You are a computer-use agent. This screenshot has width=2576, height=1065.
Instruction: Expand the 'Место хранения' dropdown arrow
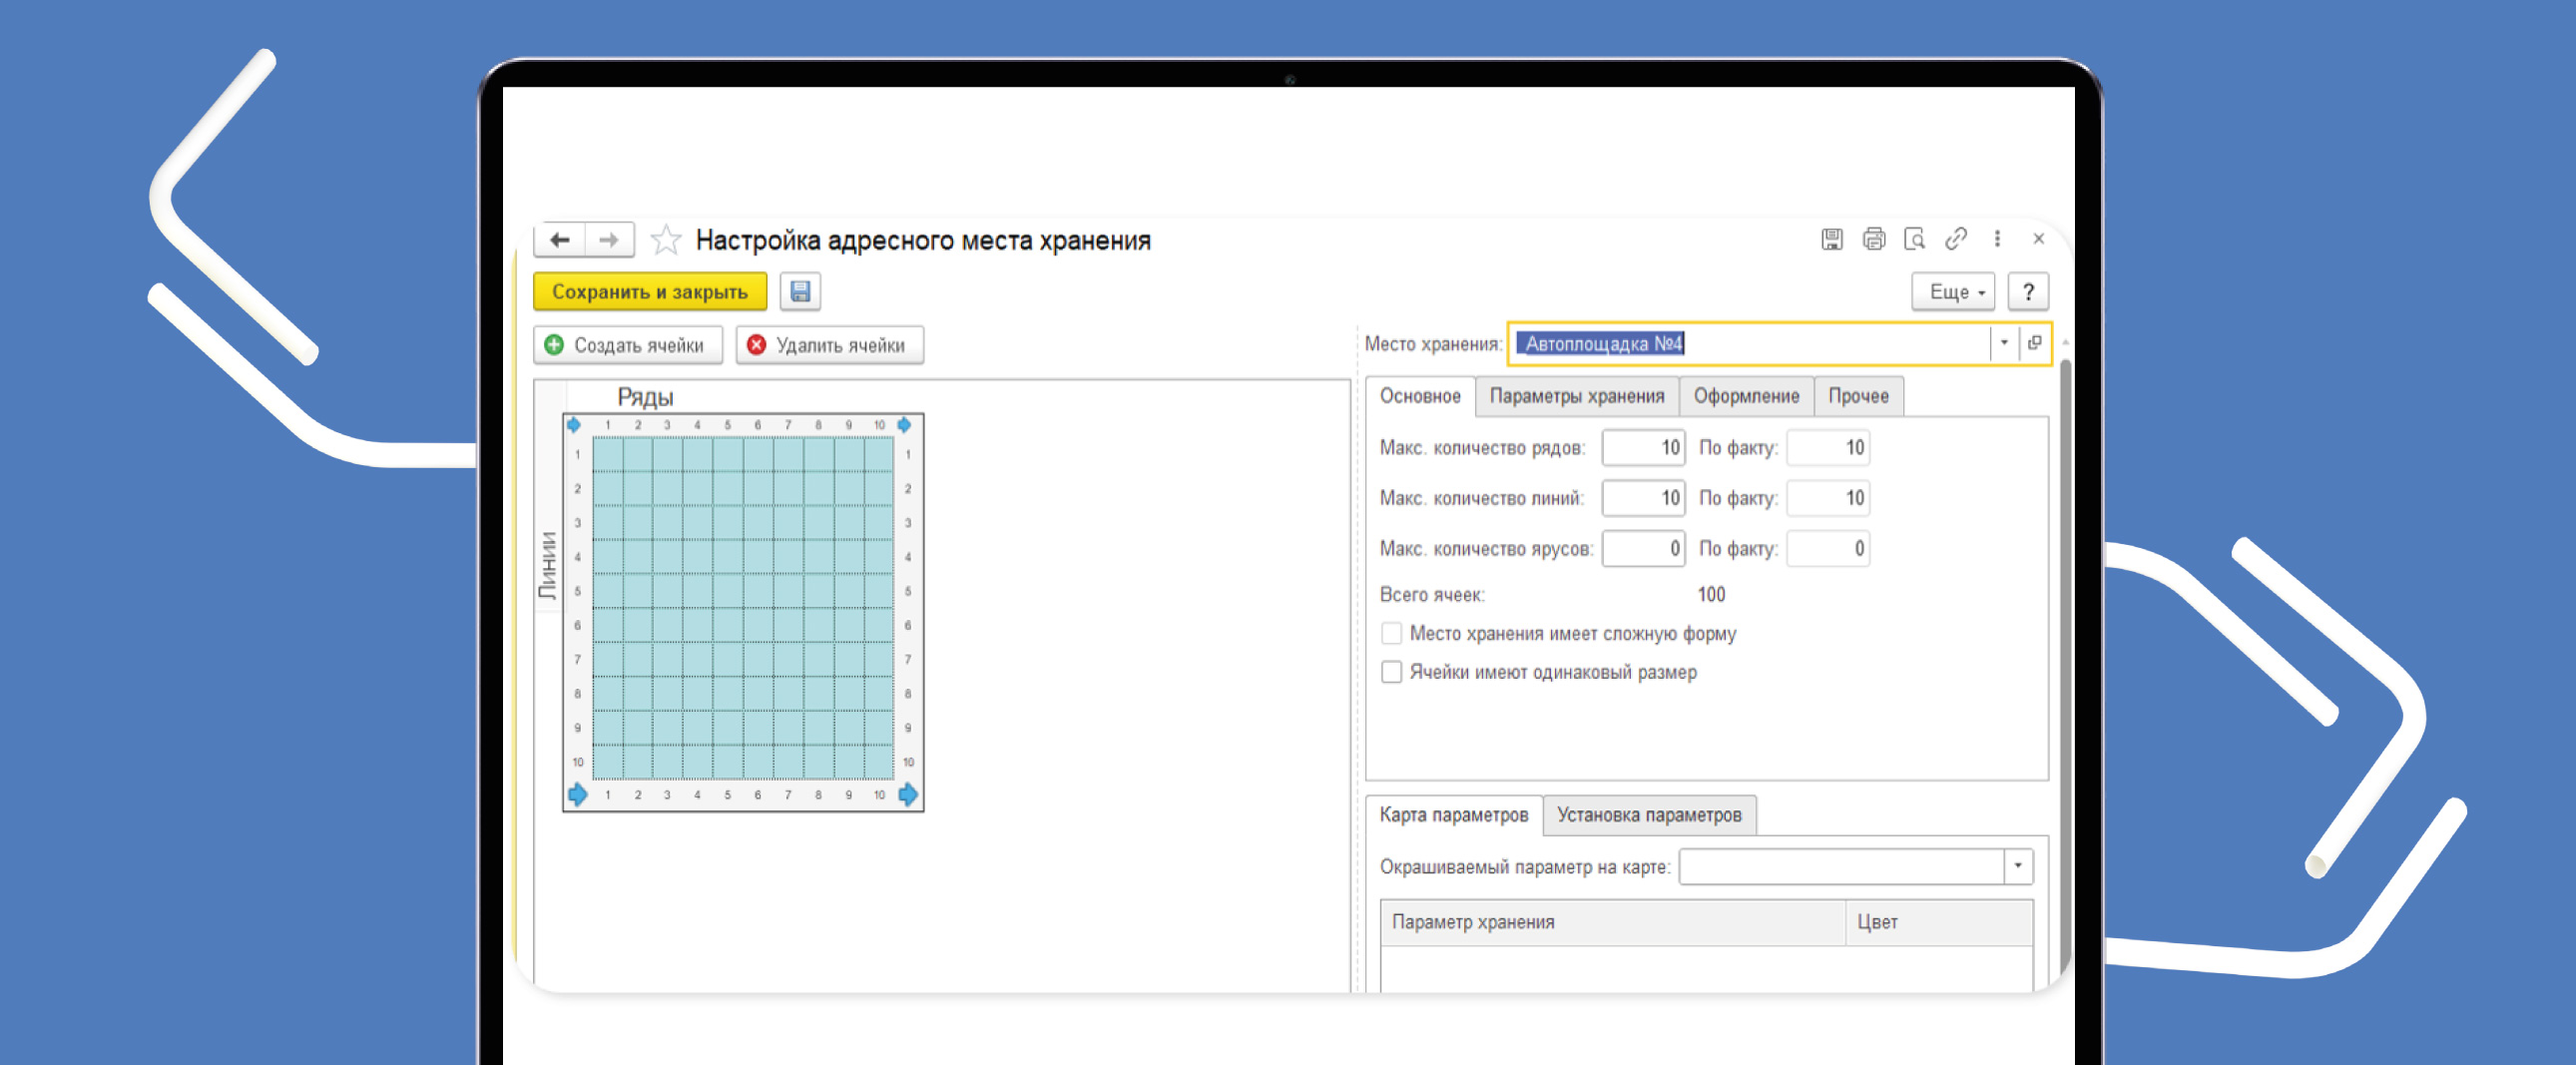point(2003,343)
